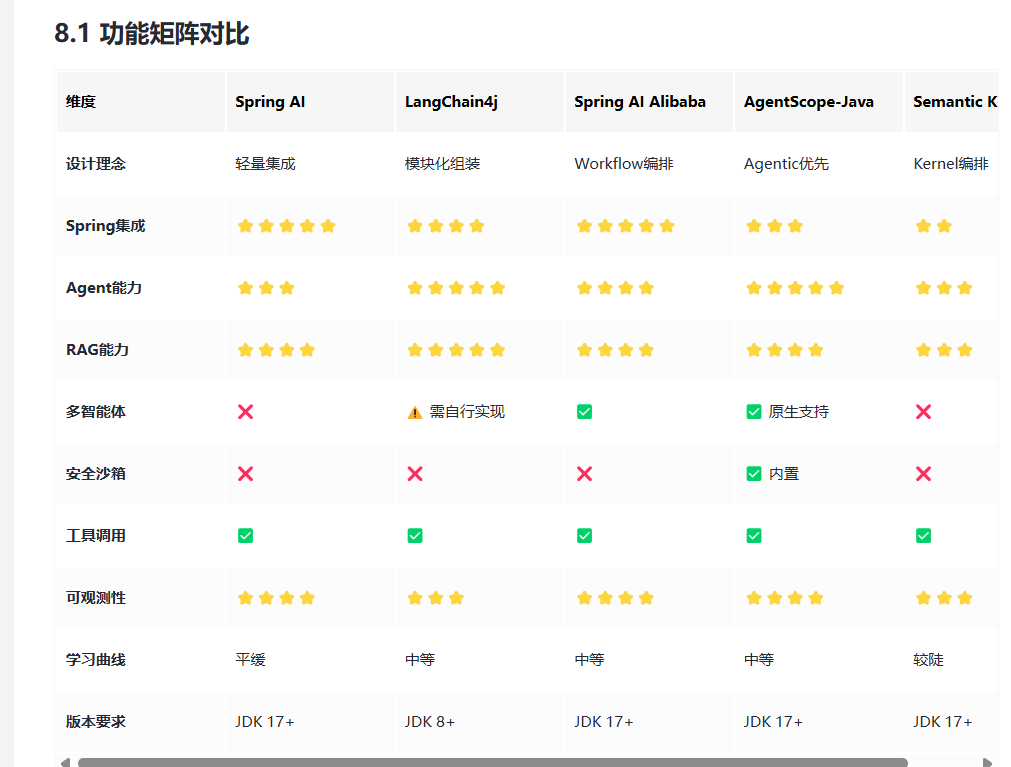
Task: Click the Workflow编排 cell
Action: coord(624,164)
